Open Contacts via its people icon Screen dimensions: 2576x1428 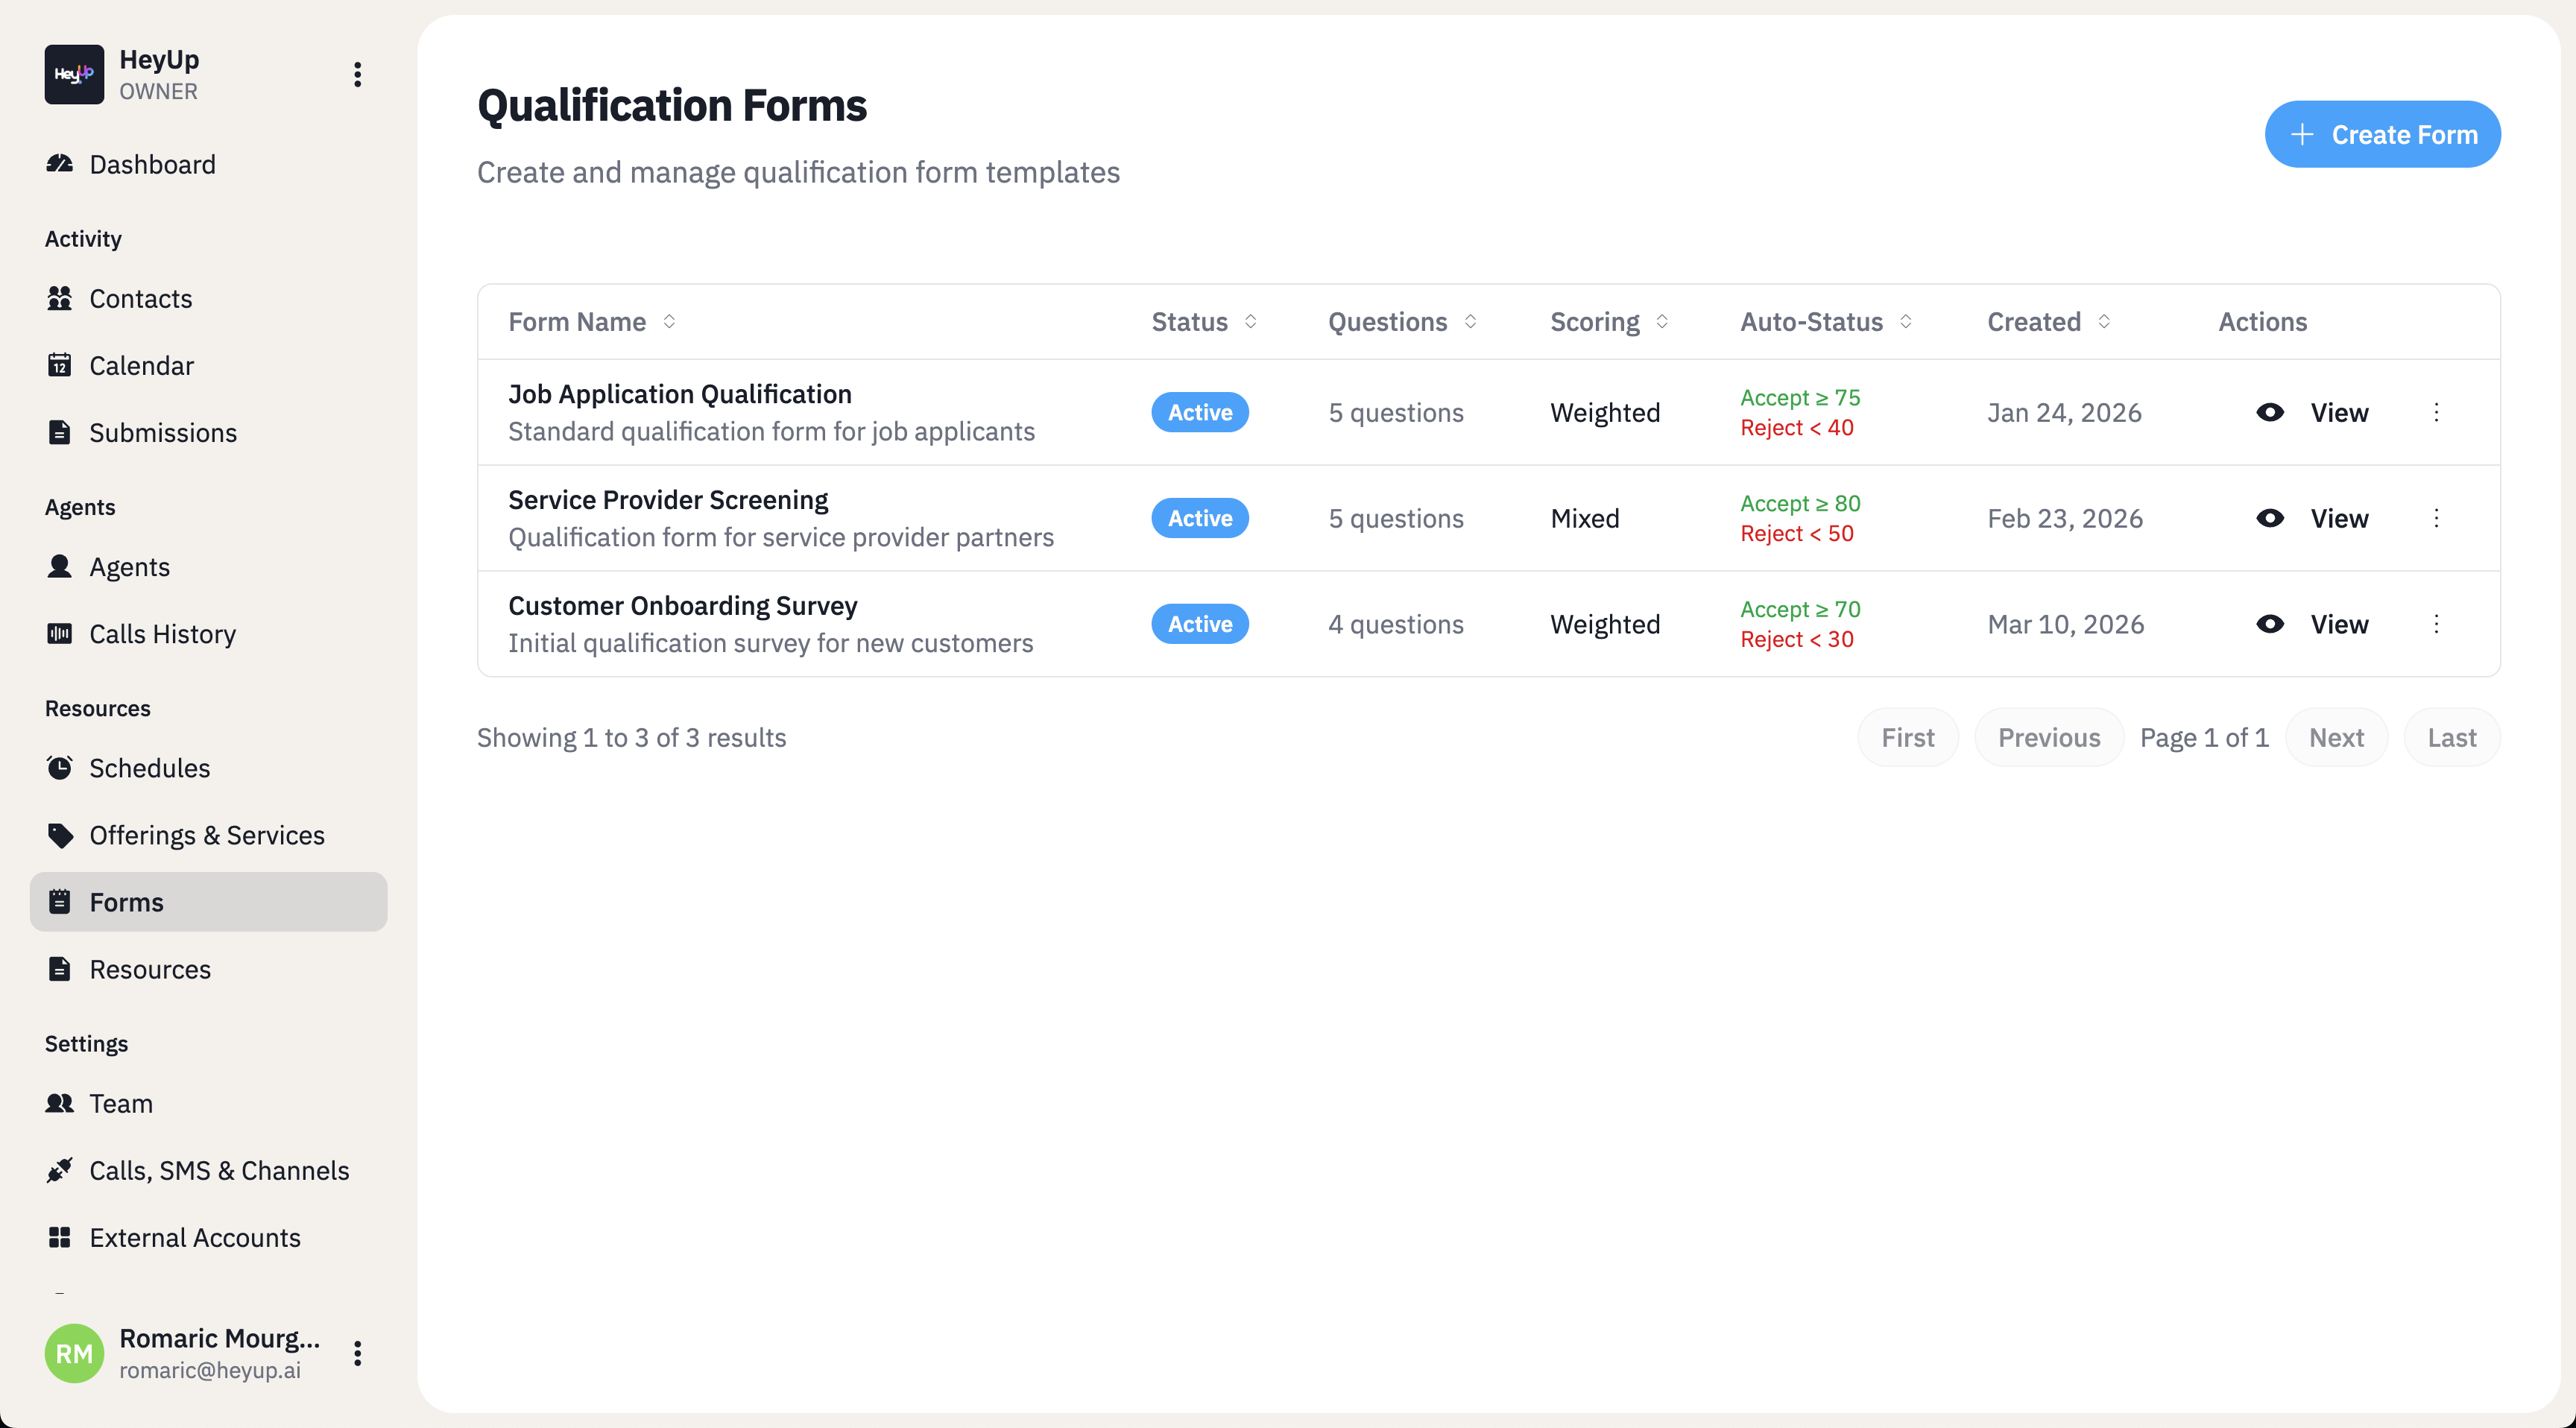[60, 298]
